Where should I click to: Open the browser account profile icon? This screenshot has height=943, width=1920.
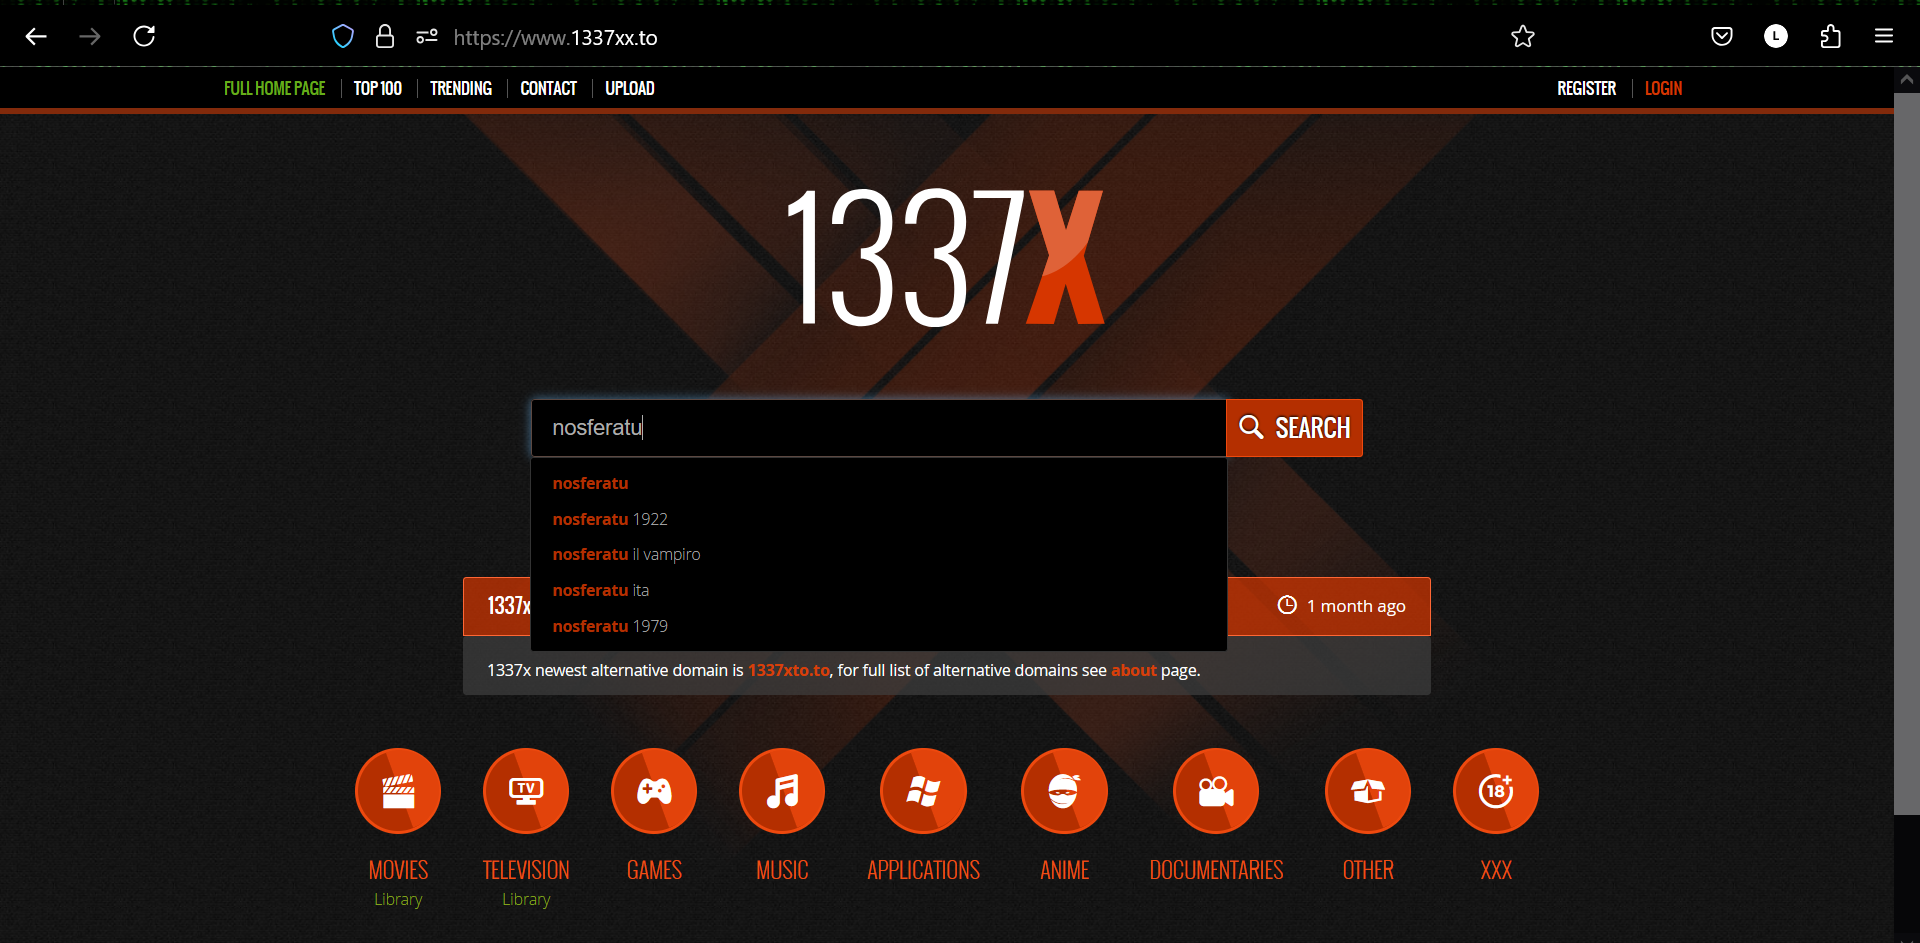[x=1776, y=37]
